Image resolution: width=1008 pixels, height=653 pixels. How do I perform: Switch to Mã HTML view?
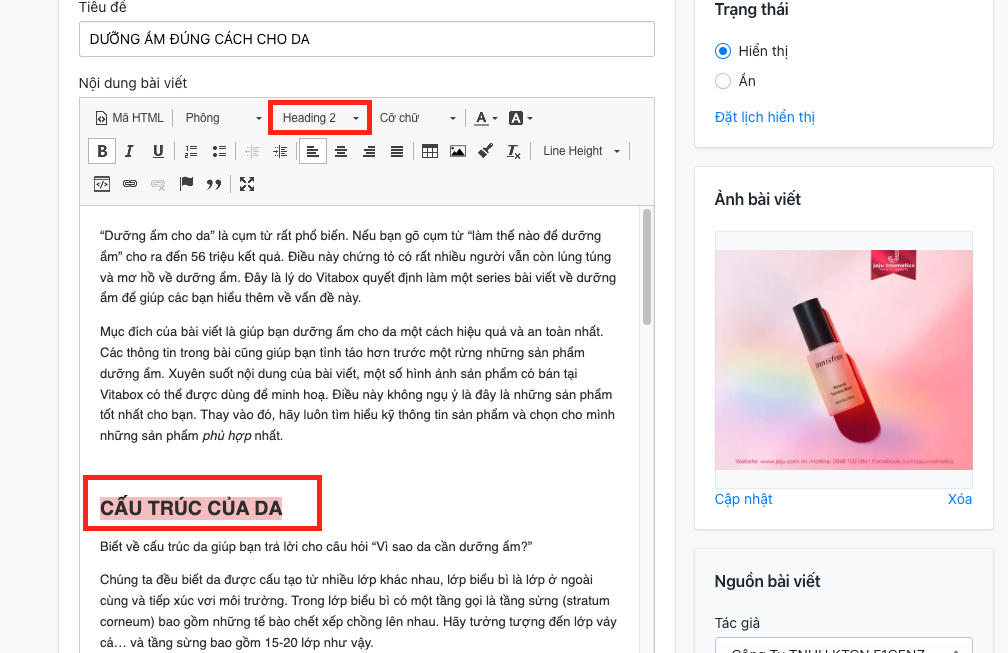[129, 118]
